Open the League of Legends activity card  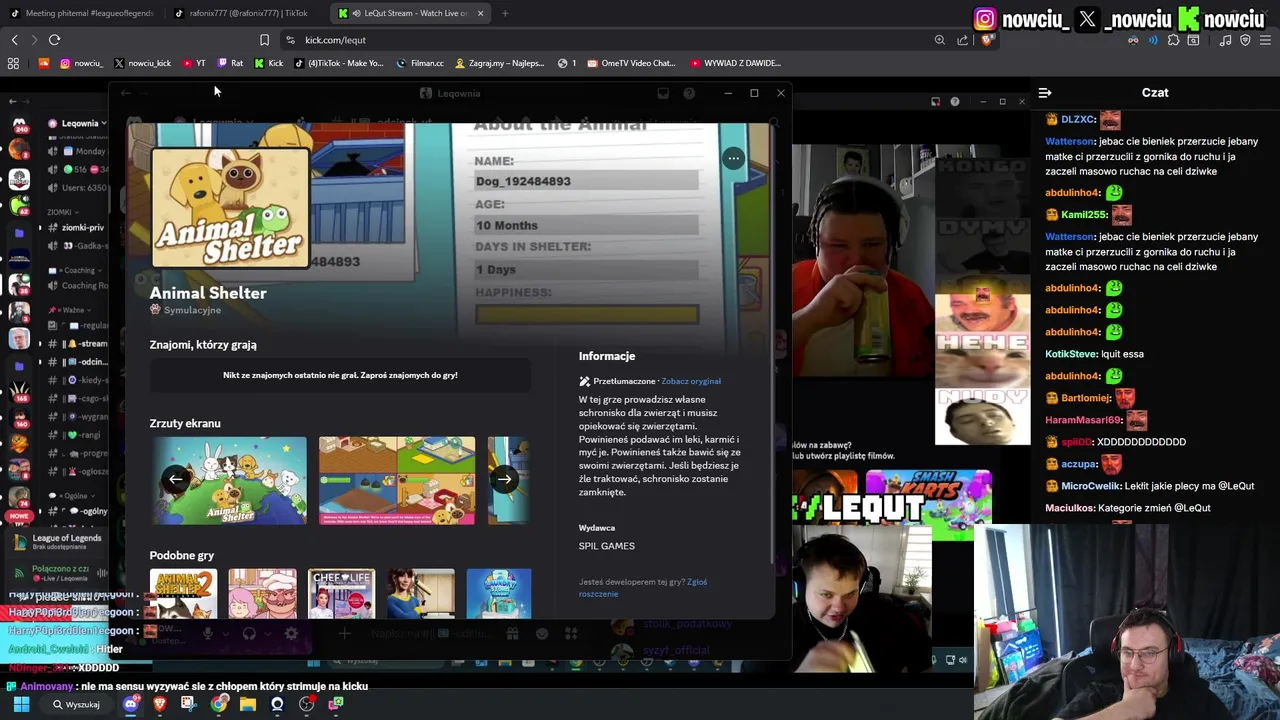point(58,542)
